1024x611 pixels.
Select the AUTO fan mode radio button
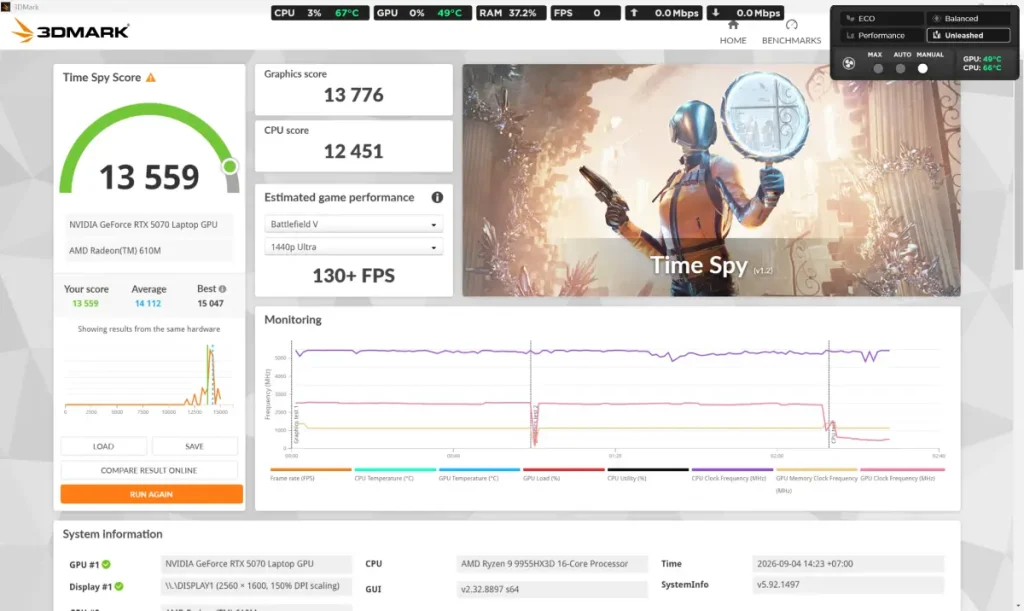point(901,69)
